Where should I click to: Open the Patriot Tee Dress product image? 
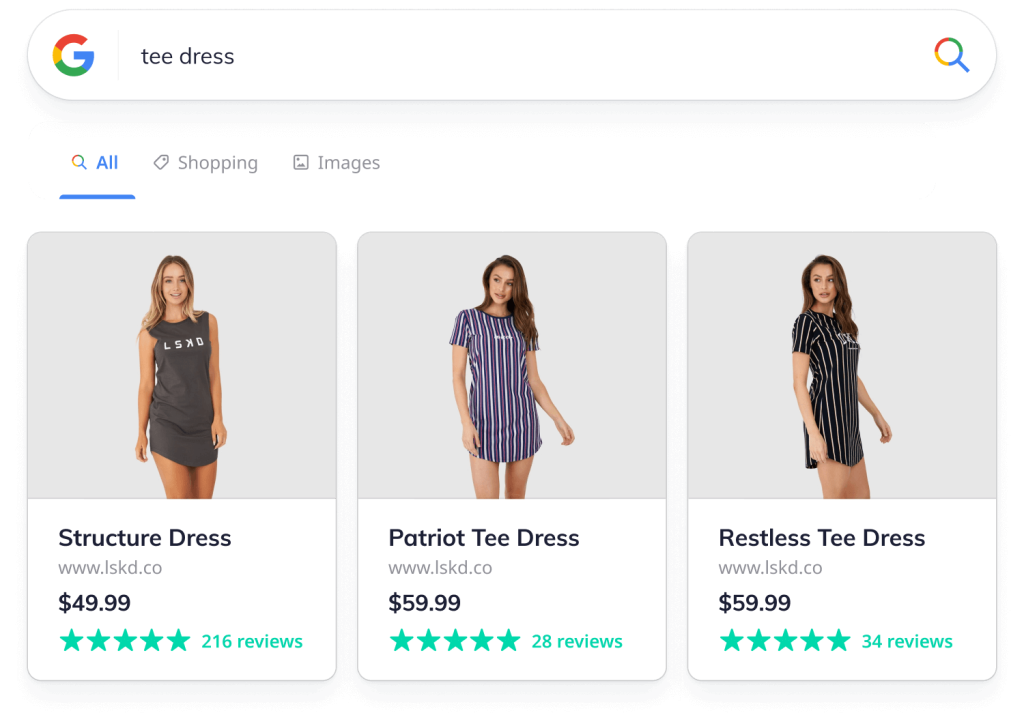pyautogui.click(x=512, y=366)
